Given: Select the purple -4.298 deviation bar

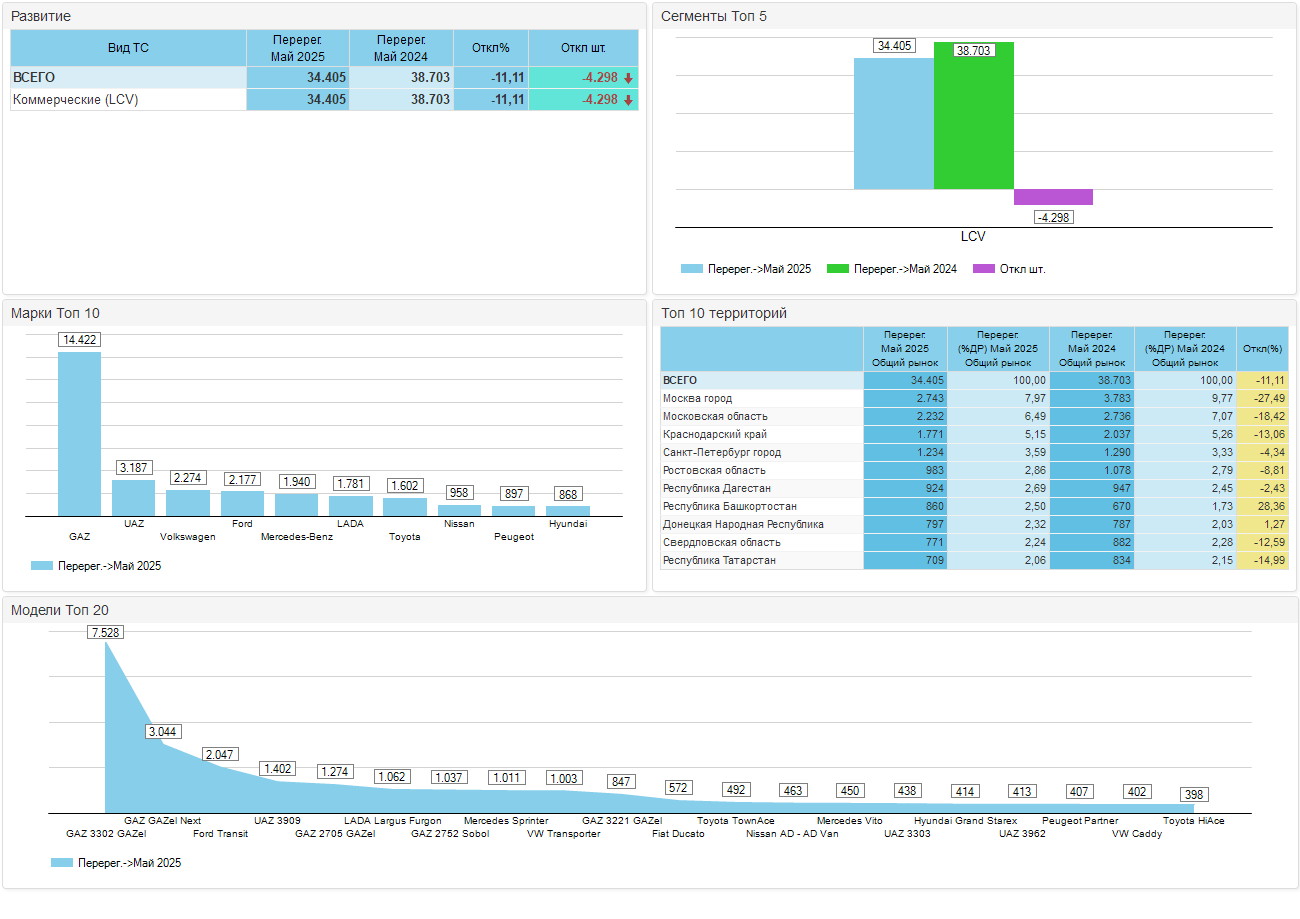Looking at the screenshot, I should coord(1053,197).
